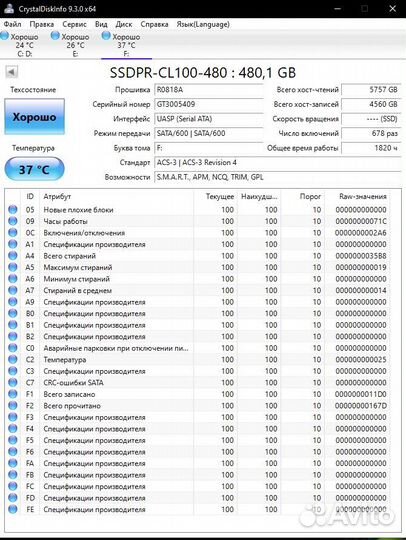This screenshot has height=540, width=406.
Task: Click the previous disk arrow button
Action: (x=12, y=72)
